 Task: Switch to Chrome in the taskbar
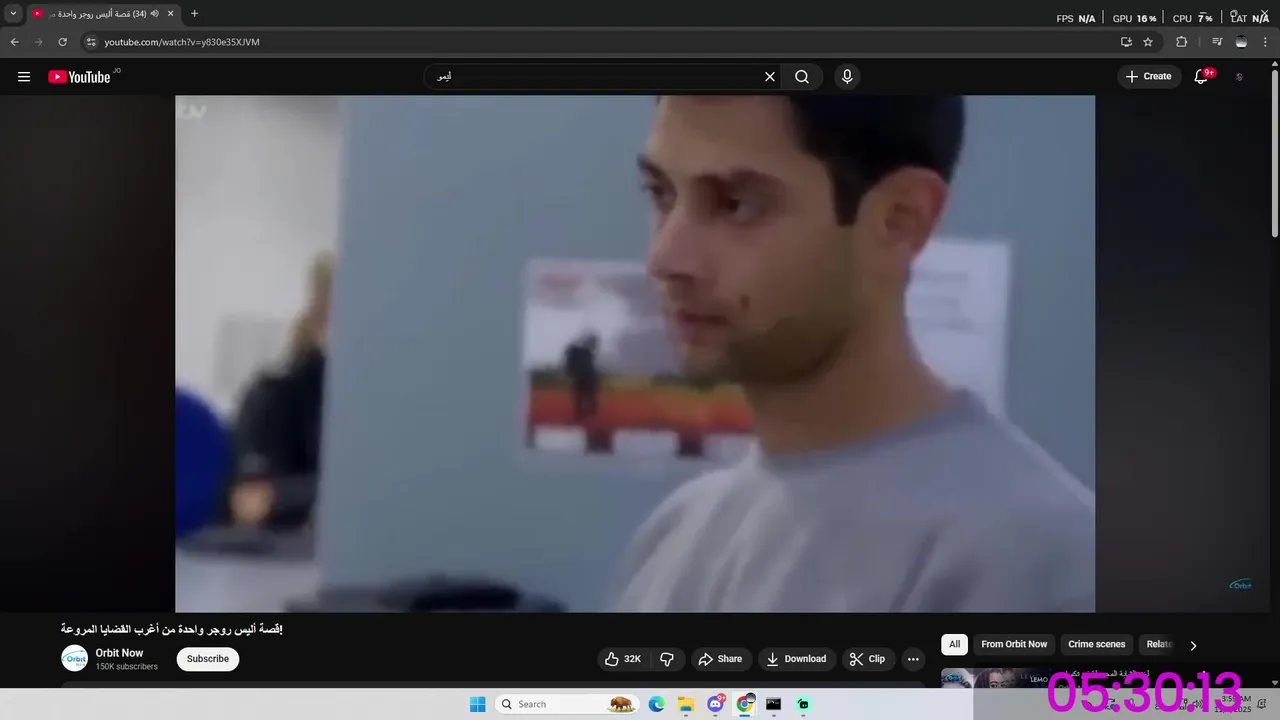tap(745, 704)
